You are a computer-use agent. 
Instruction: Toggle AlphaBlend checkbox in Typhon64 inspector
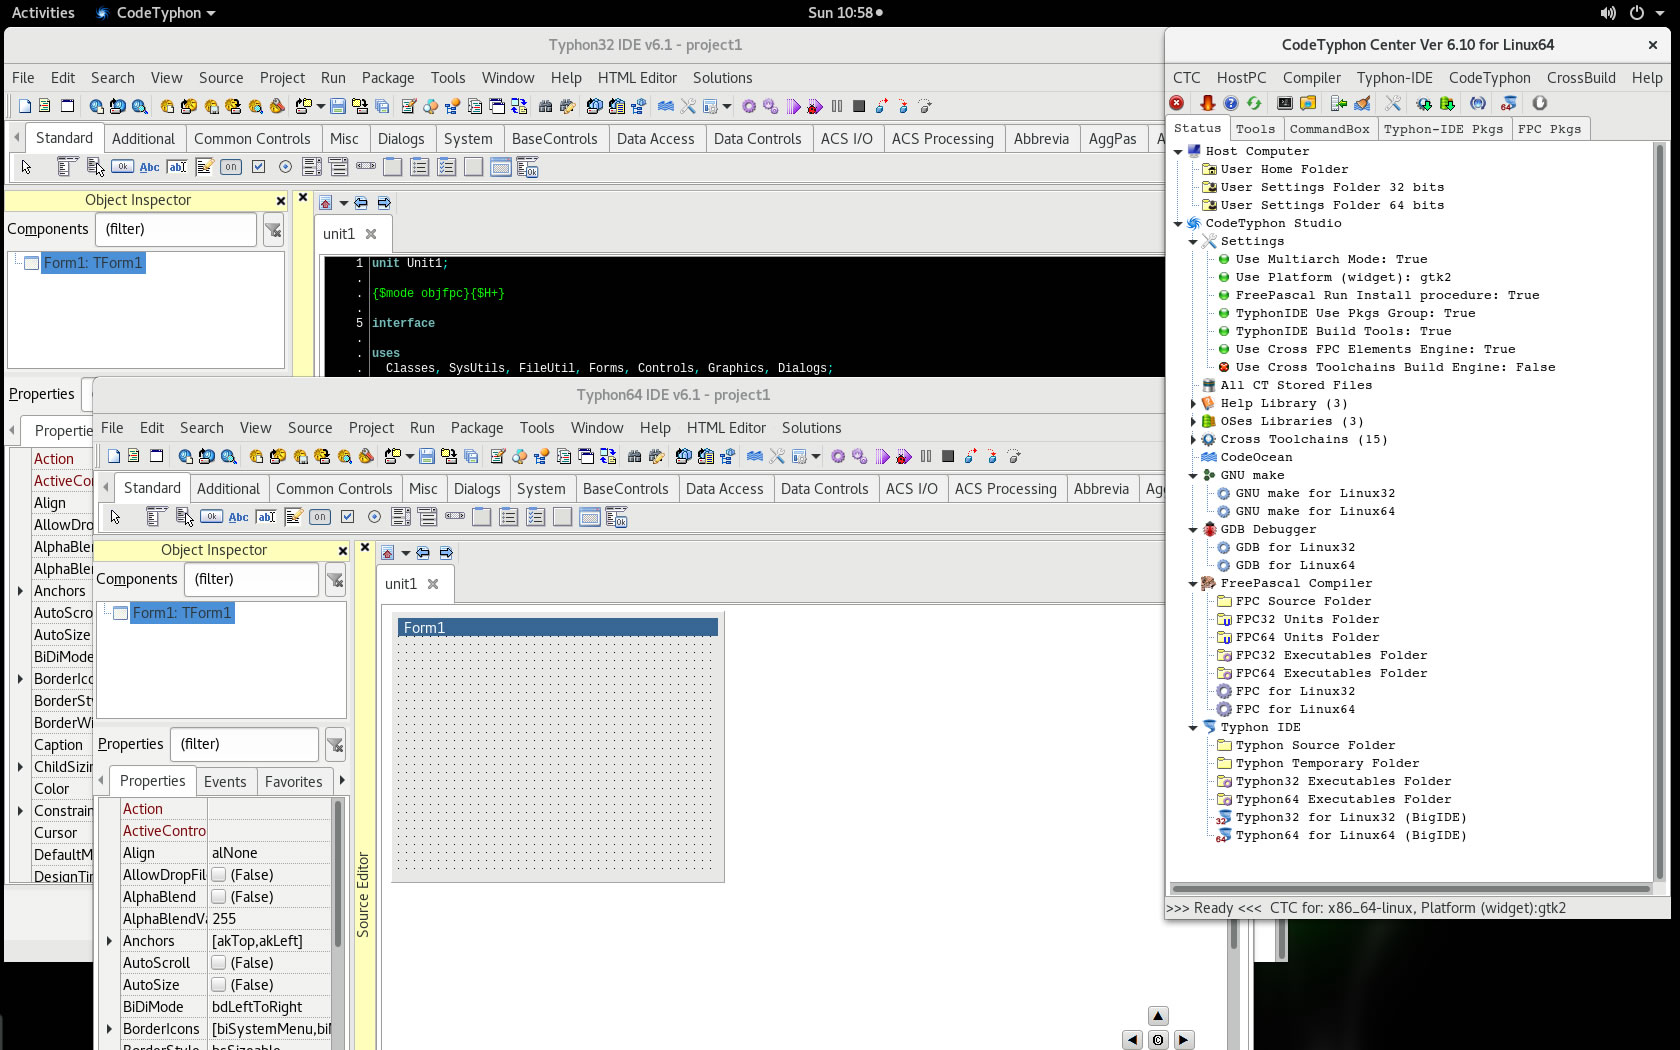[x=219, y=897]
